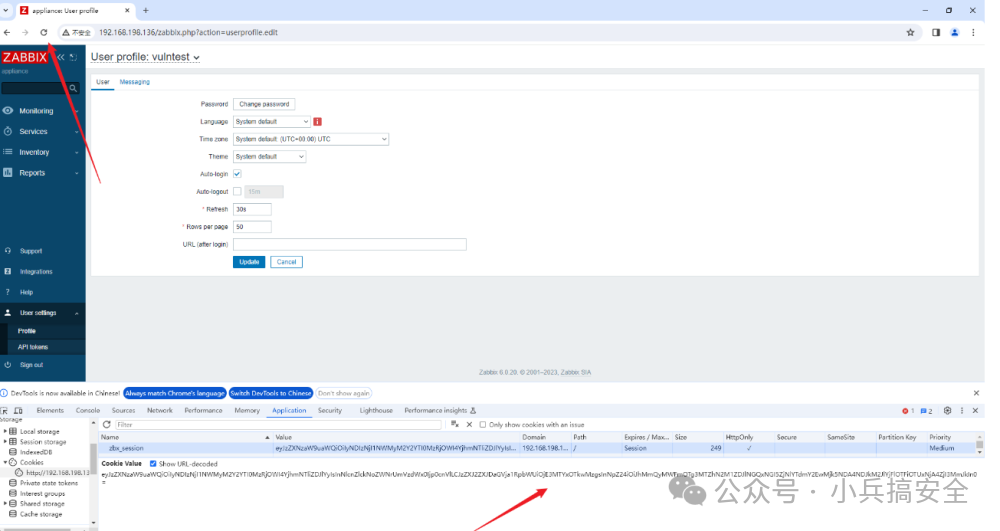Open the DevTools Elements tab
The width and height of the screenshot is (1000, 531).
pyautogui.click(x=50, y=411)
